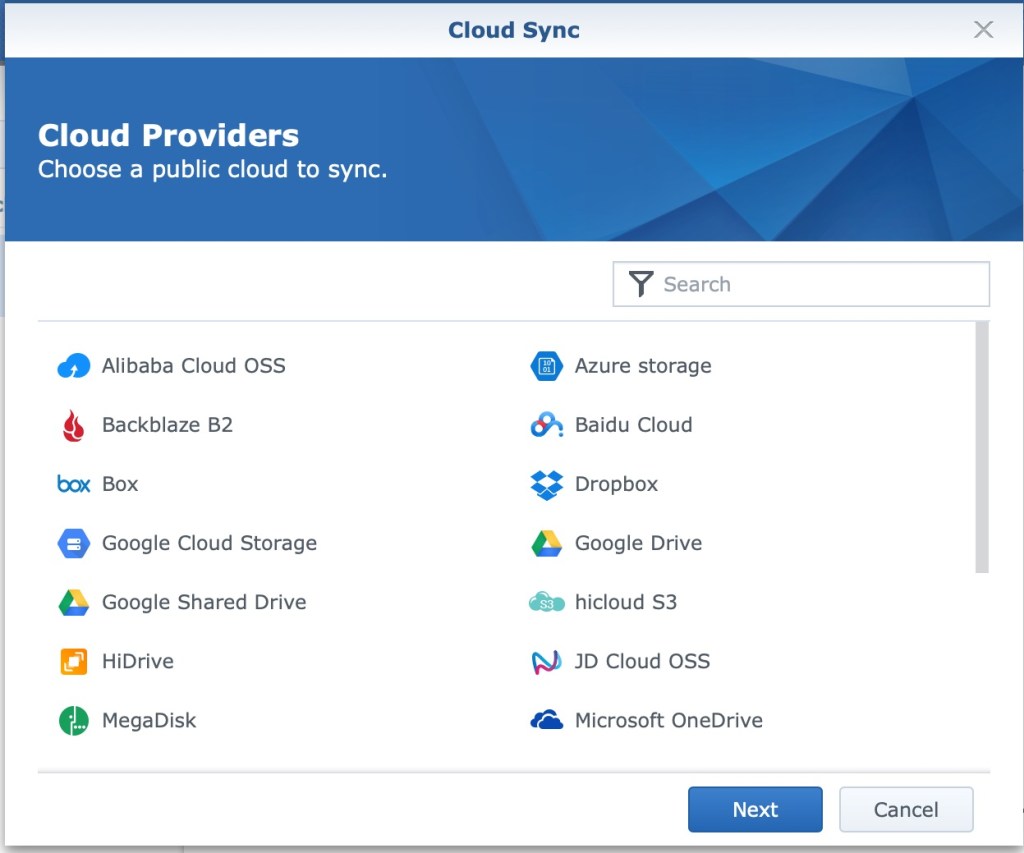The width and height of the screenshot is (1024, 853).
Task: Close the Cloud Sync dialog
Action: pos(984,30)
